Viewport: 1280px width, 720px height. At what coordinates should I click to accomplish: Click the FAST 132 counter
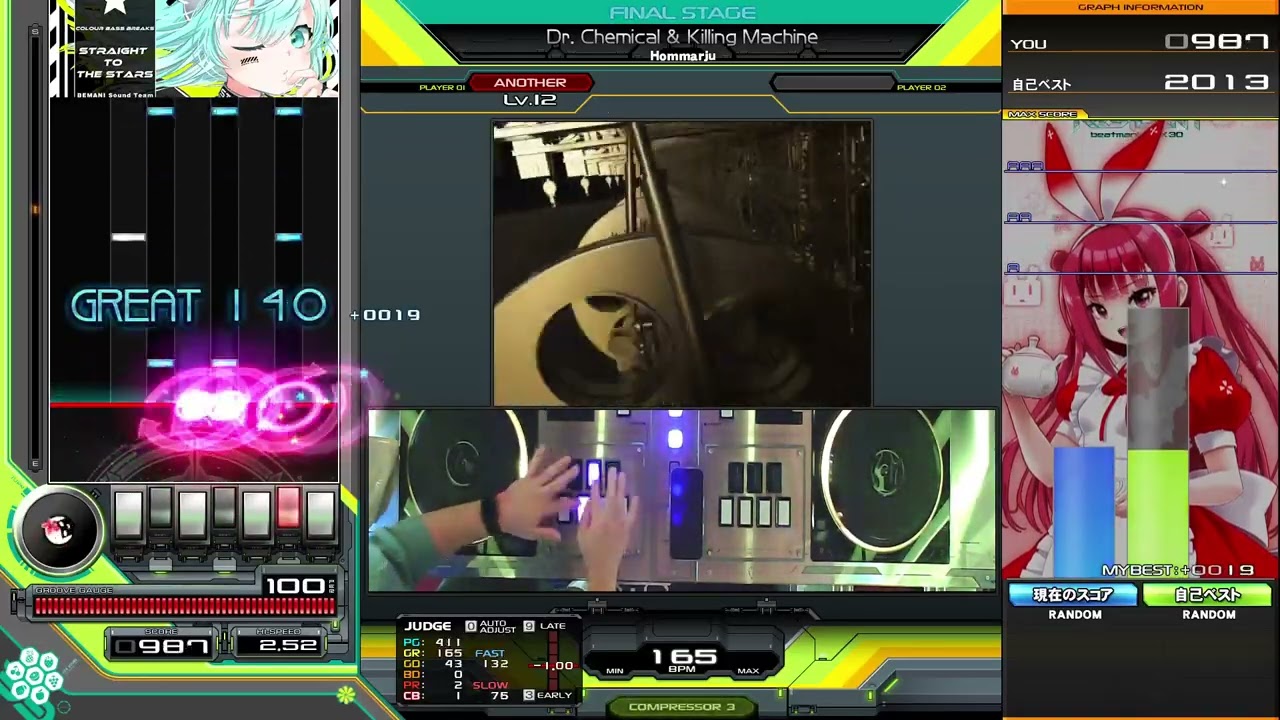[x=492, y=659]
